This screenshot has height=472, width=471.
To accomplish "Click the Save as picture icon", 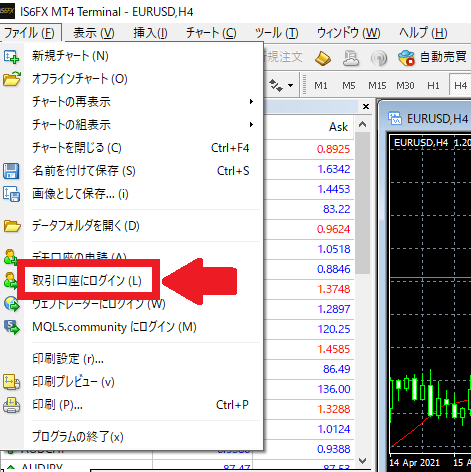I will point(11,194).
